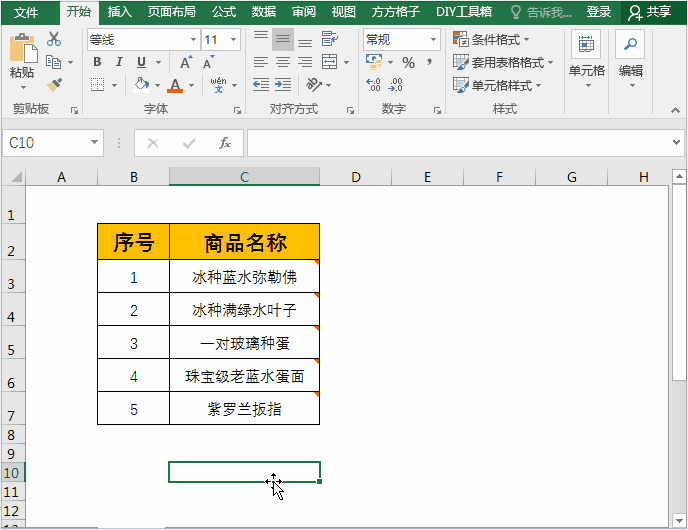Open the 字体 font dialog launcher
This screenshot has height=530, width=688.
click(237, 111)
